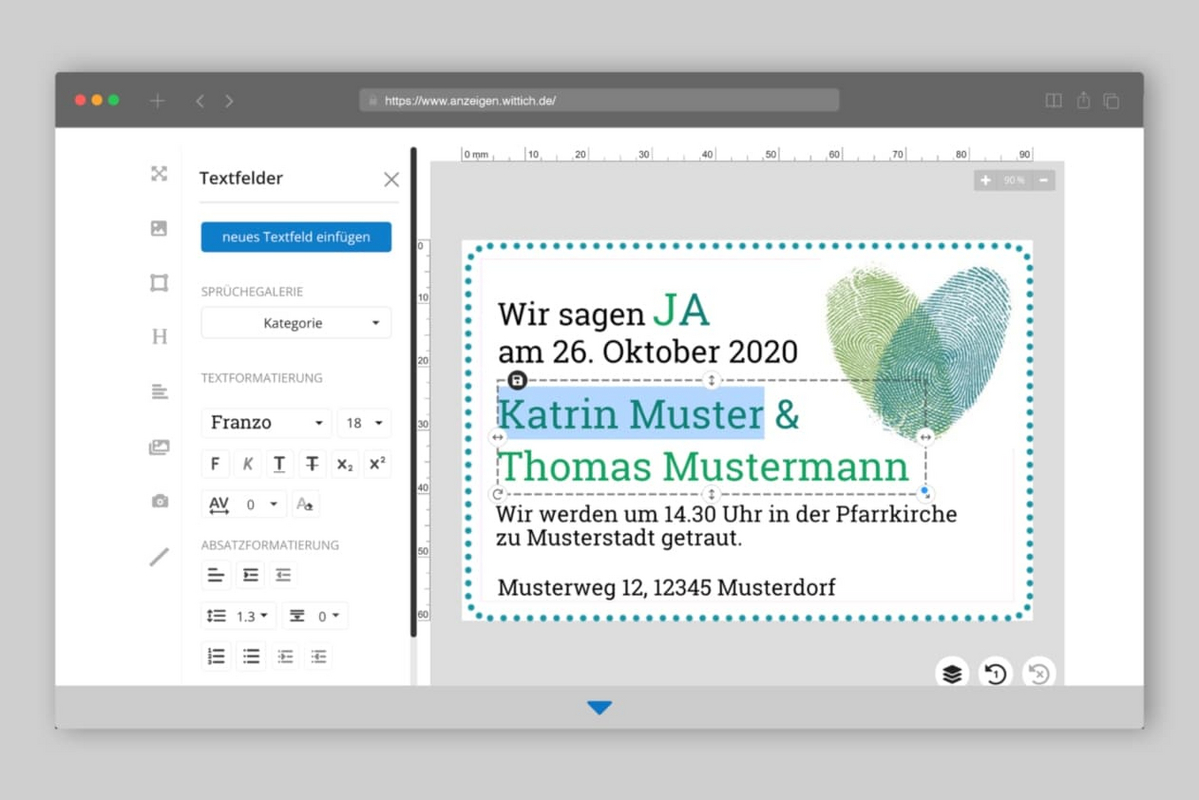Toggle underline text formatting
1199x800 pixels.
tap(279, 464)
